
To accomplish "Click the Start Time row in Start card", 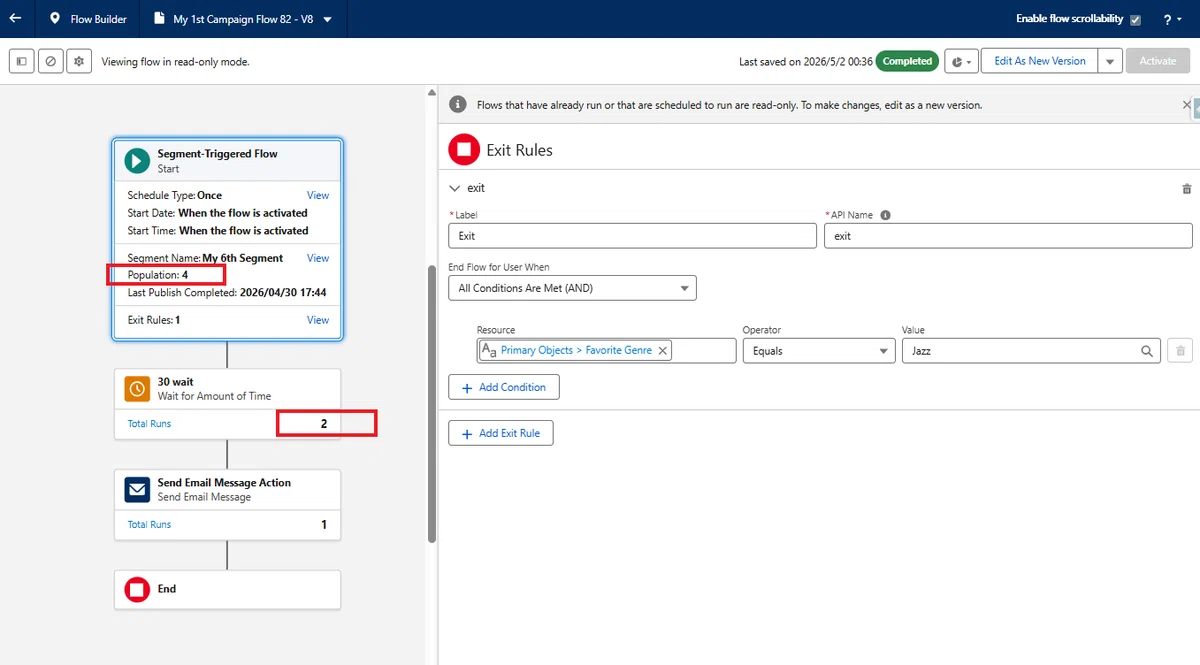I will click(x=218, y=231).
